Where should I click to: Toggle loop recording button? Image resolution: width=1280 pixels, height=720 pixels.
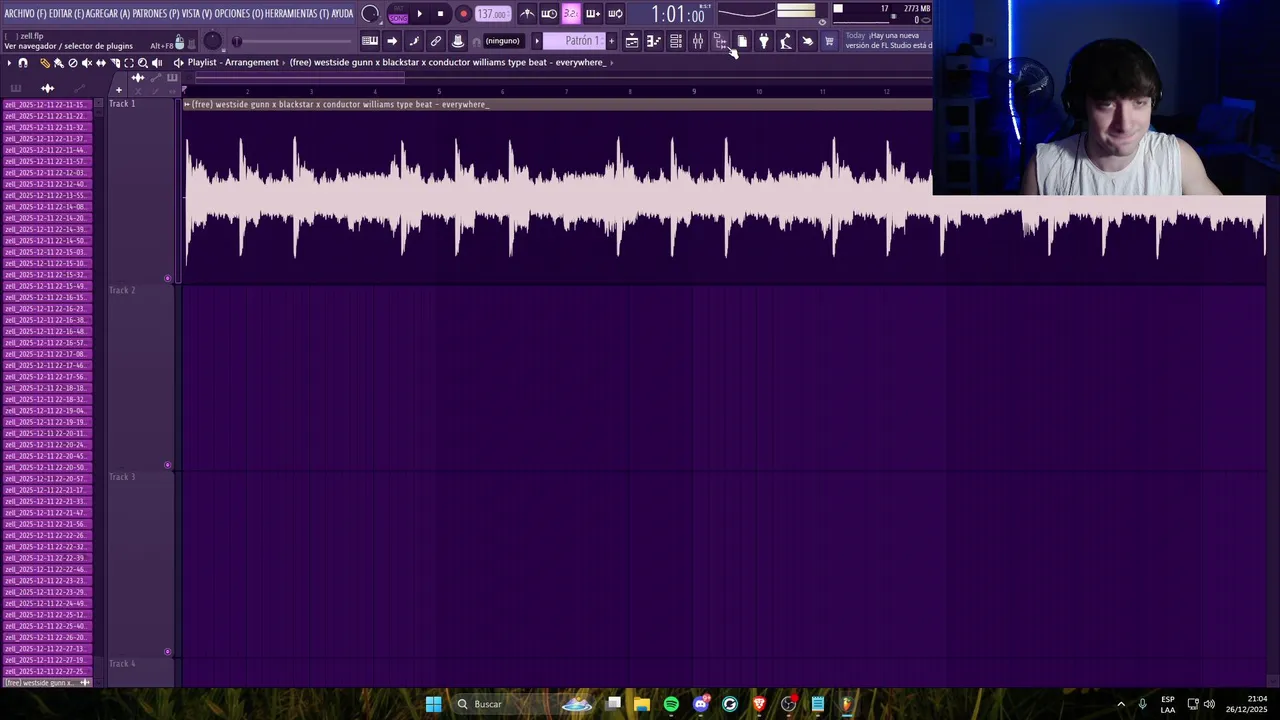click(615, 14)
